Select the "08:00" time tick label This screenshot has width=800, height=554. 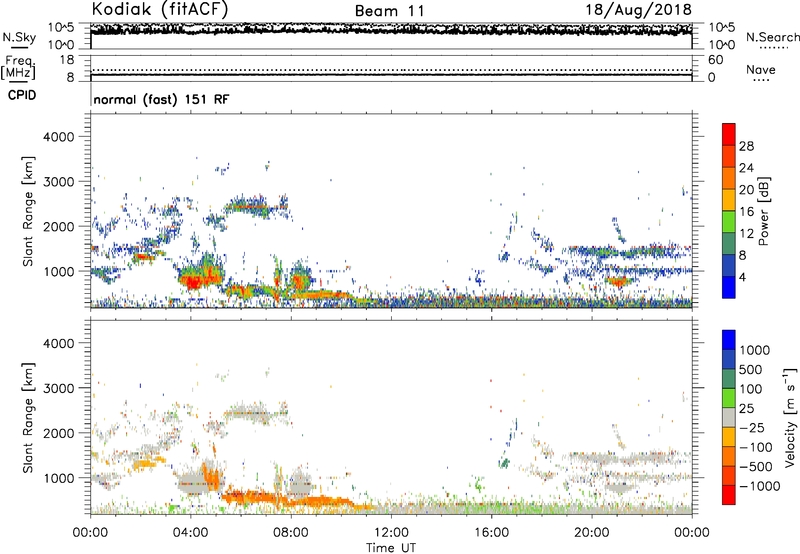tap(291, 533)
